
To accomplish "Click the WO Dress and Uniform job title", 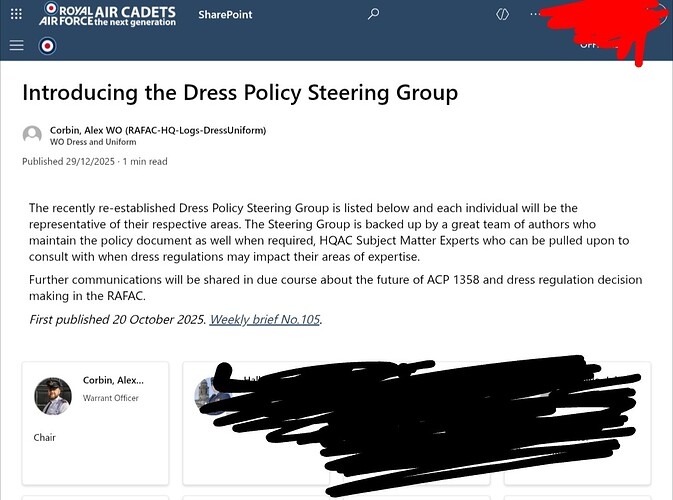I will tap(94, 142).
